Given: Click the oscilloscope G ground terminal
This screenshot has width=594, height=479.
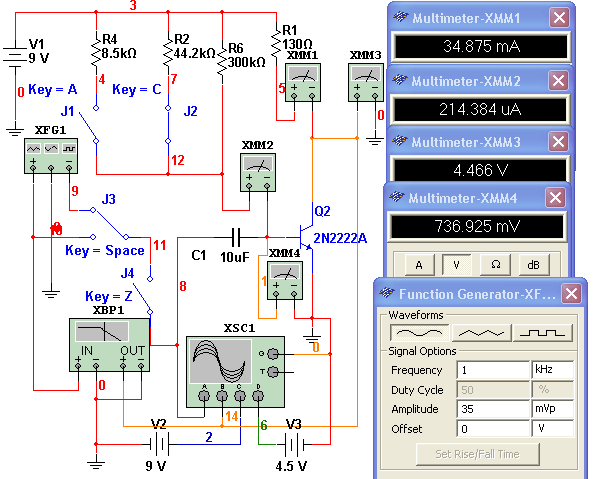Looking at the screenshot, I should click(x=273, y=354).
